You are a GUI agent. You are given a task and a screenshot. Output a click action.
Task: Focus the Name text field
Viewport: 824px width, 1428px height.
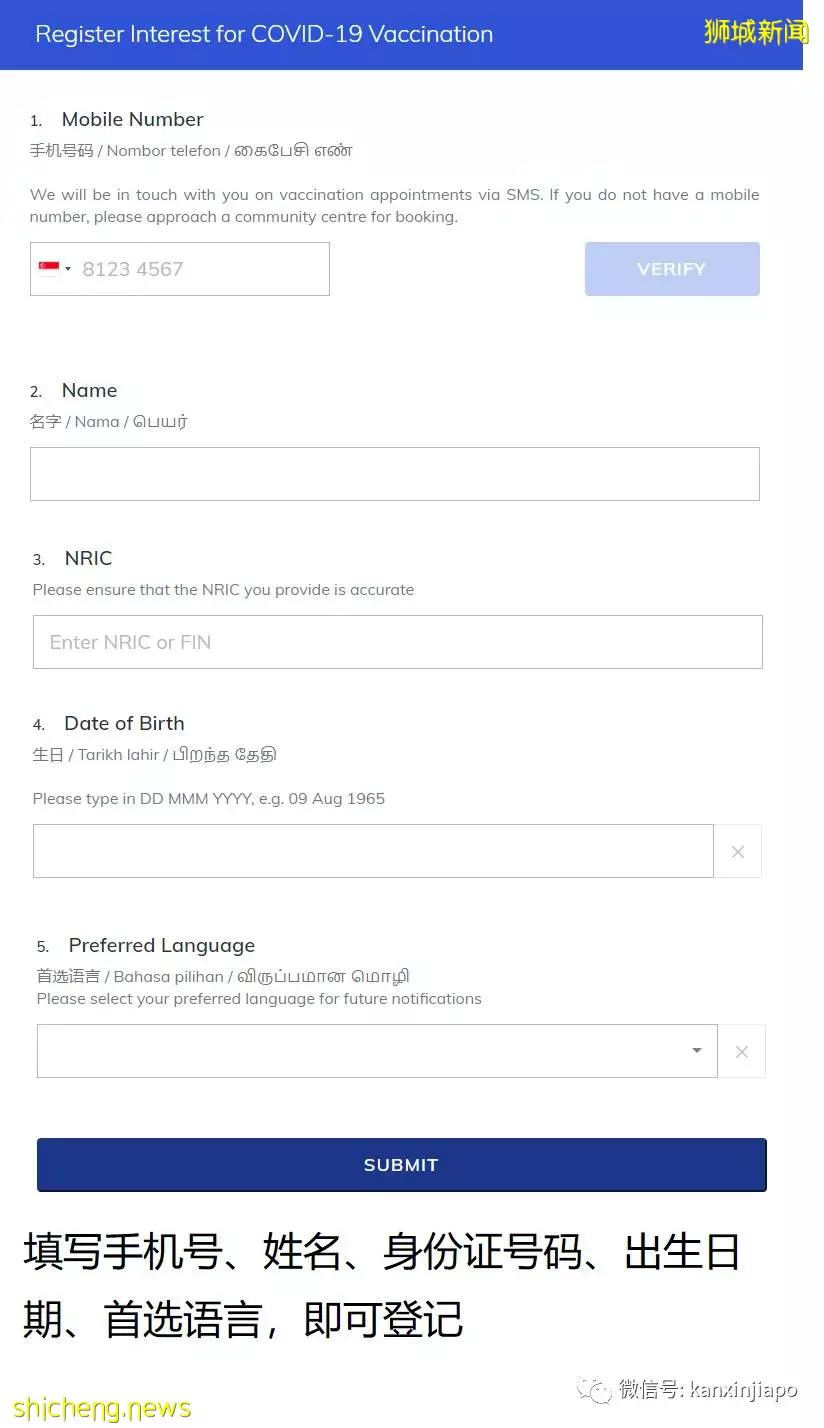coord(395,474)
